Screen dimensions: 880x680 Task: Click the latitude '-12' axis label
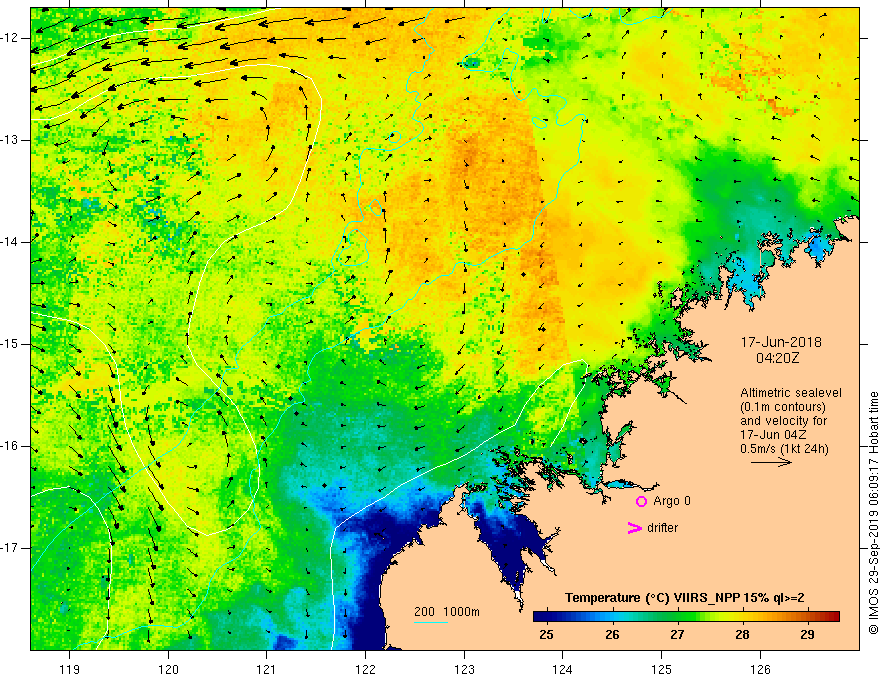coord(11,38)
